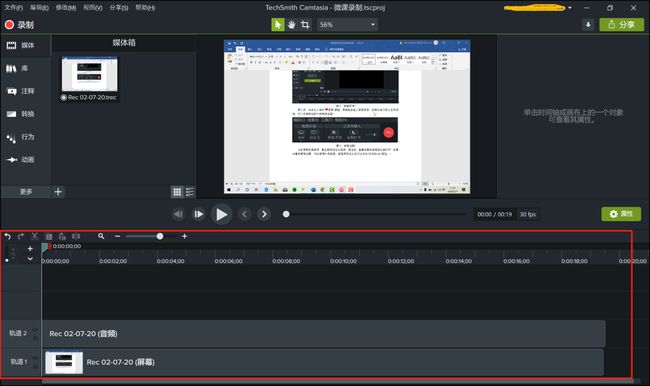Expand the track options chevron

(x=30, y=259)
